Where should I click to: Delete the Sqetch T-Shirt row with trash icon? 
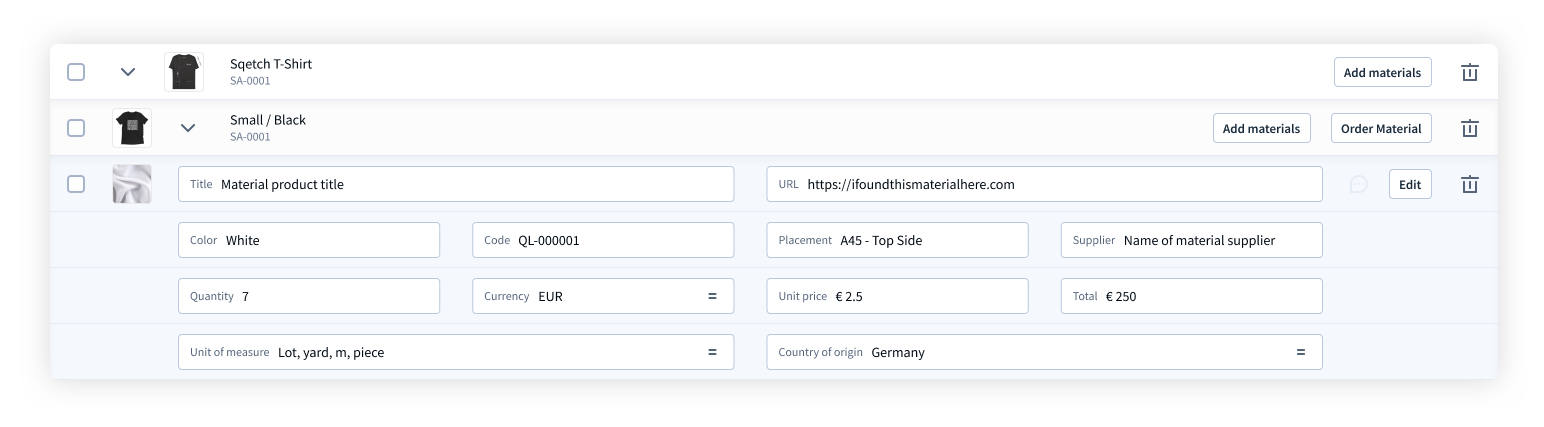(1469, 72)
